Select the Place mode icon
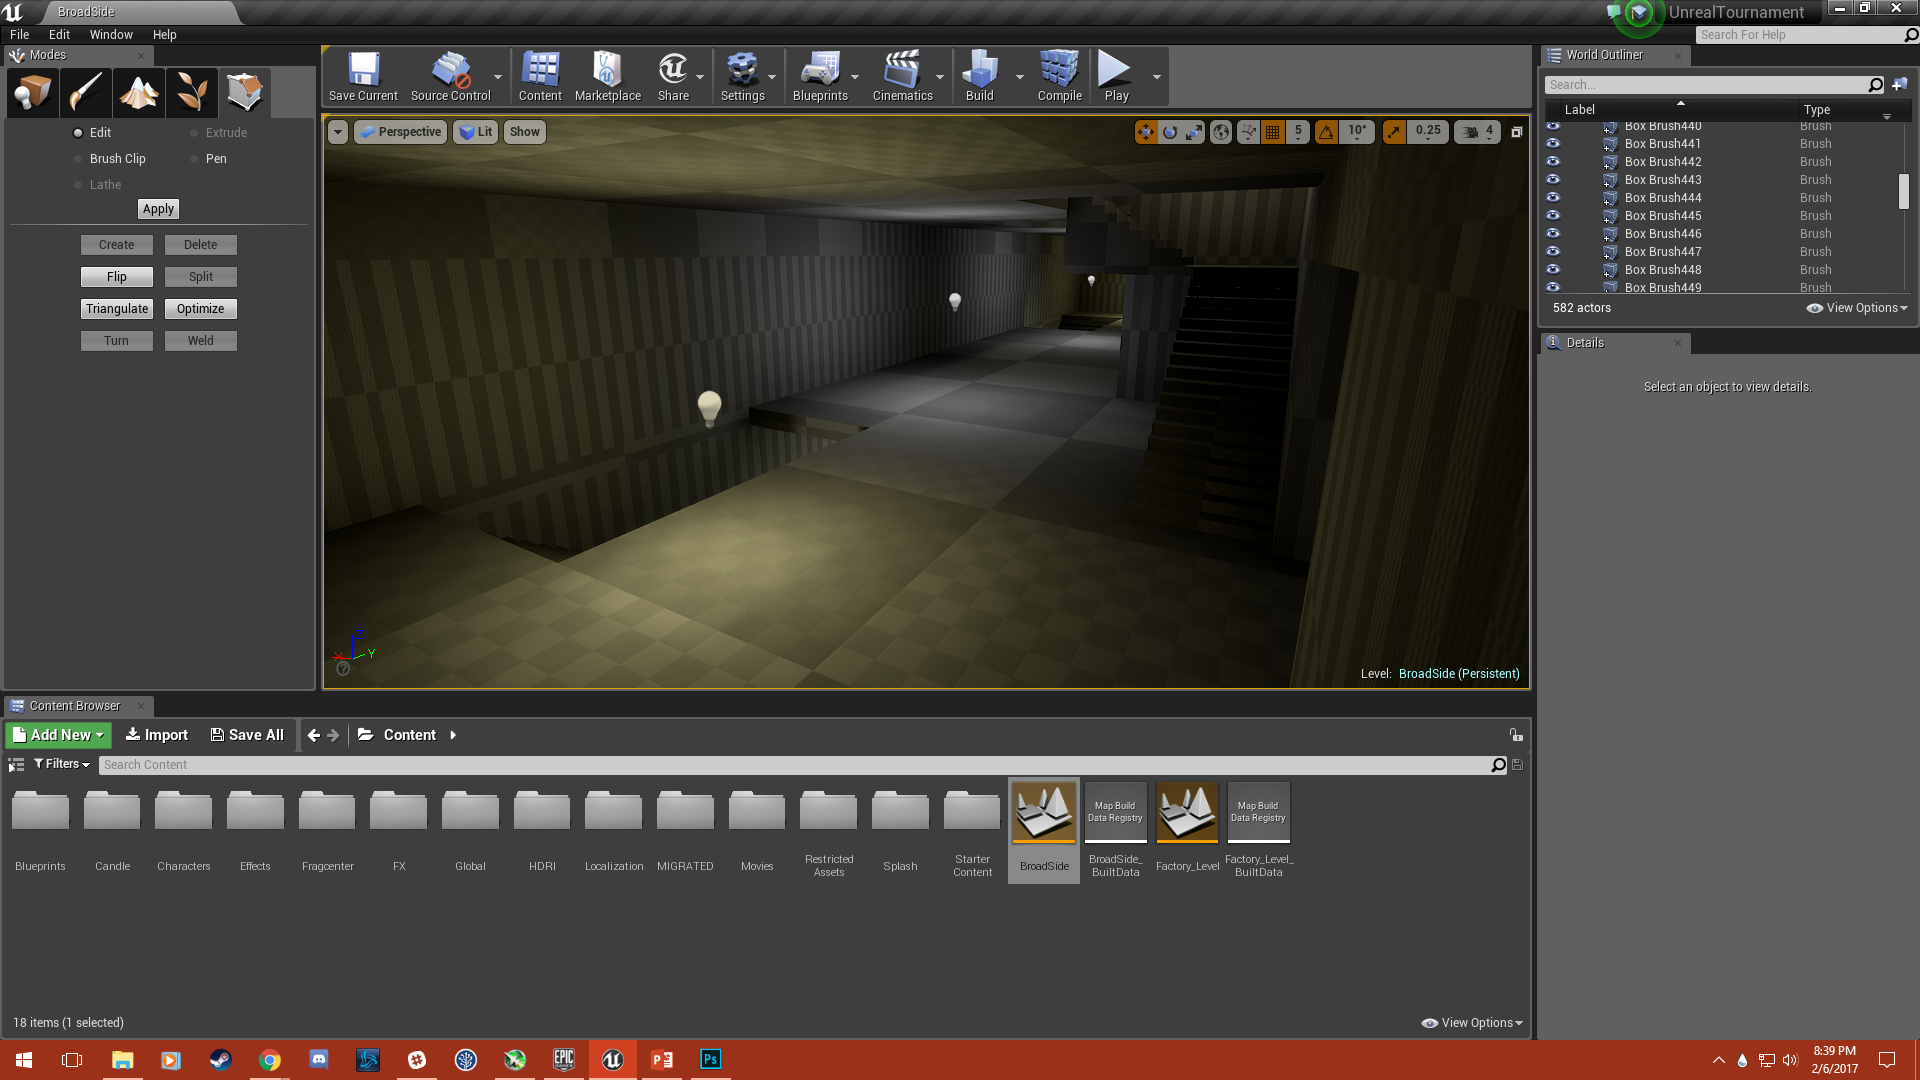 (33, 92)
